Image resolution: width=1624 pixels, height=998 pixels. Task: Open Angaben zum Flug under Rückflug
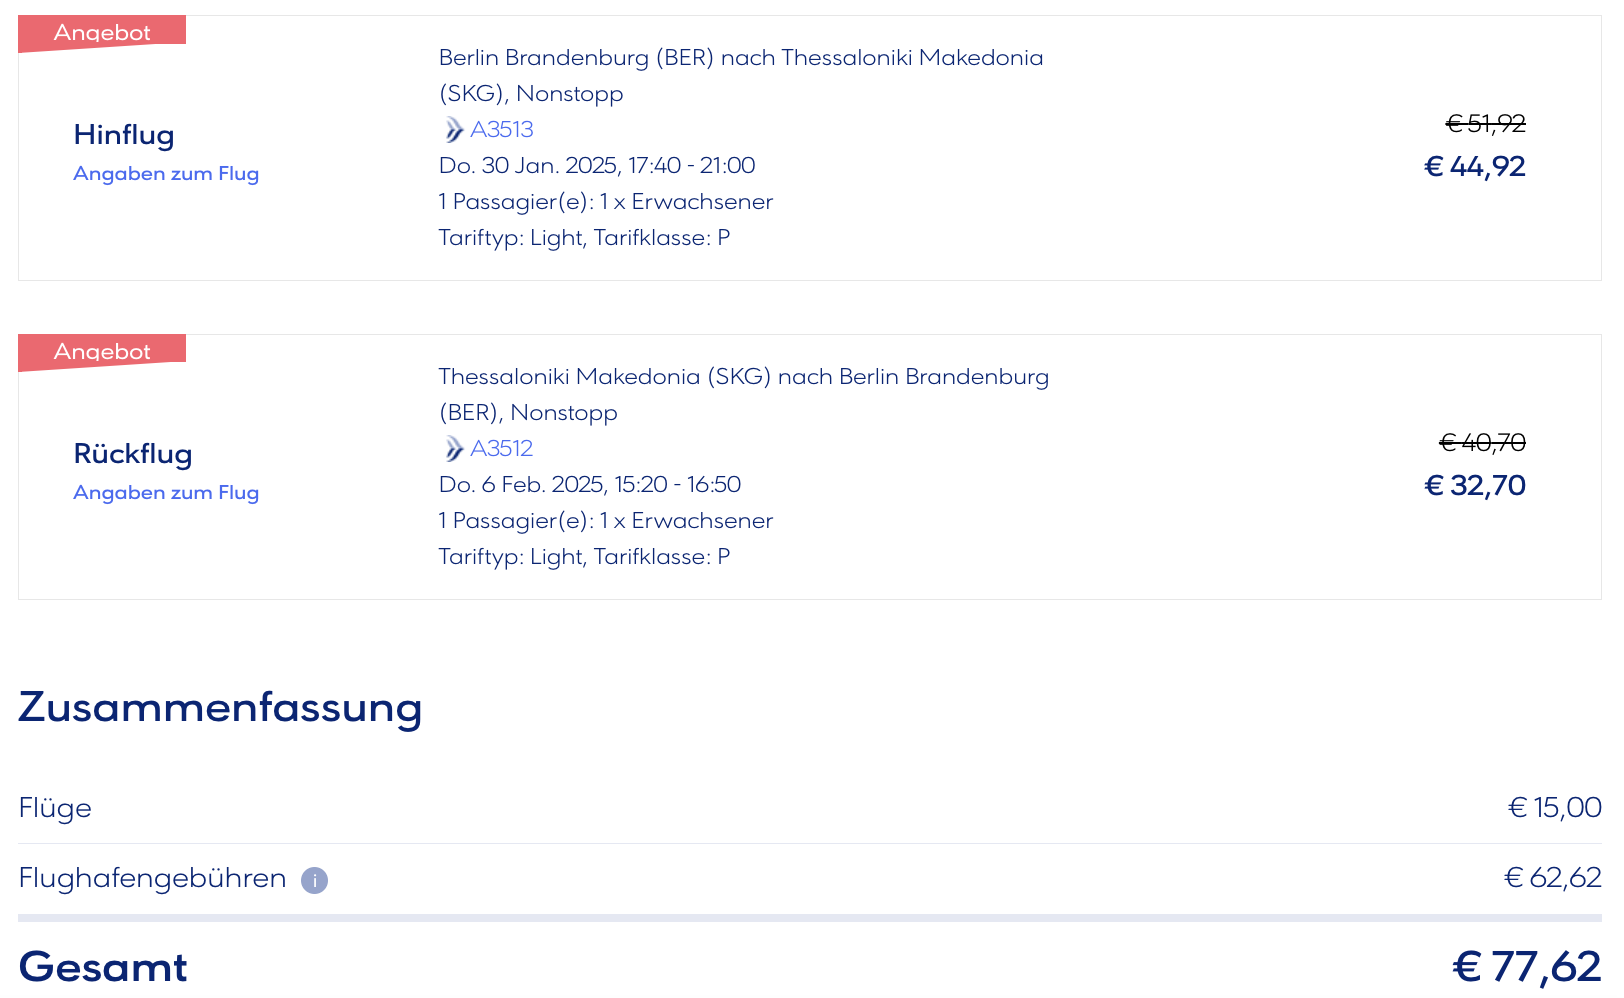coord(166,493)
